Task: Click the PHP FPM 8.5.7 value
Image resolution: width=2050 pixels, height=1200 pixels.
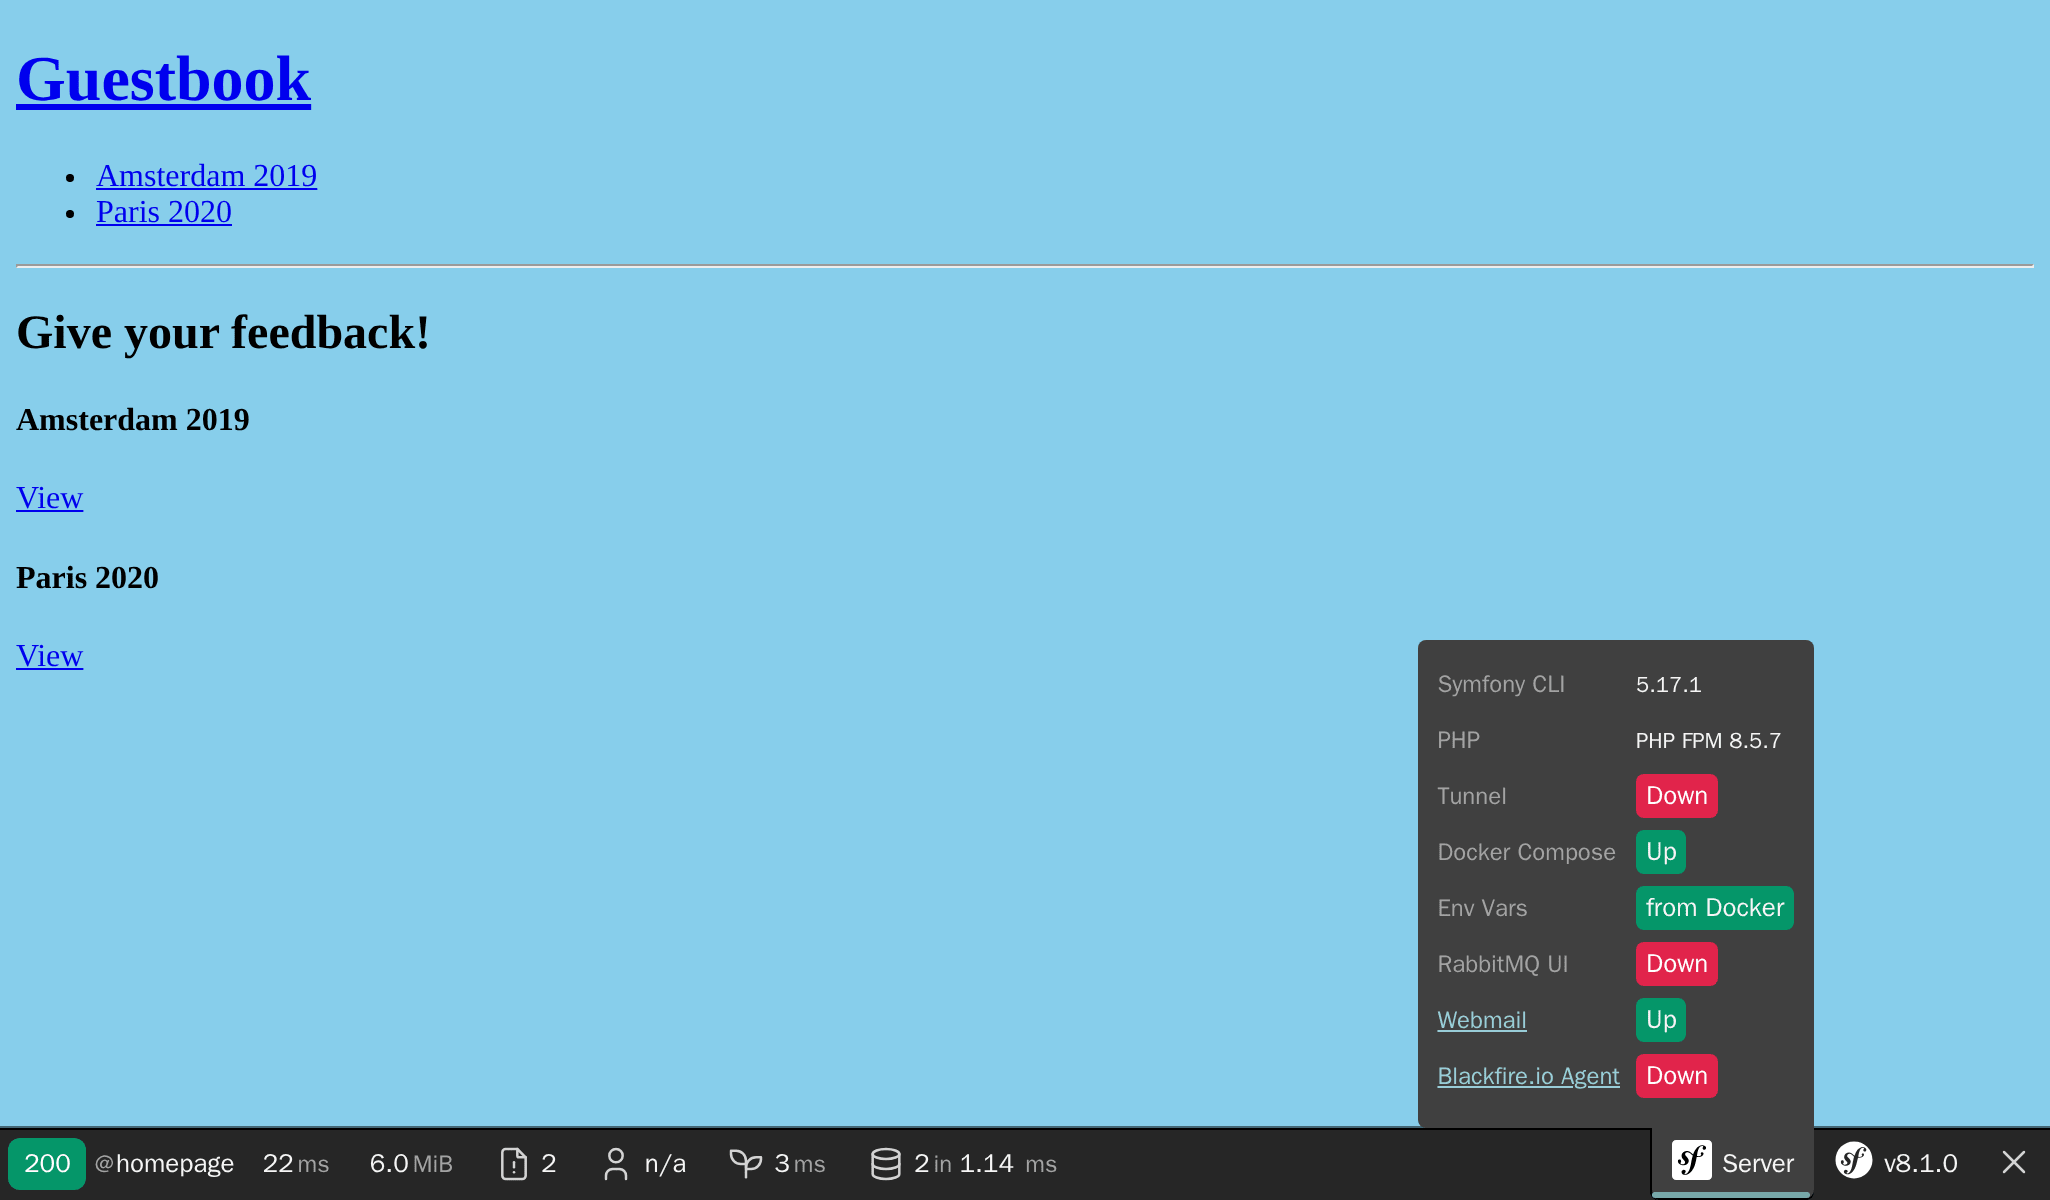Action: [1708, 741]
